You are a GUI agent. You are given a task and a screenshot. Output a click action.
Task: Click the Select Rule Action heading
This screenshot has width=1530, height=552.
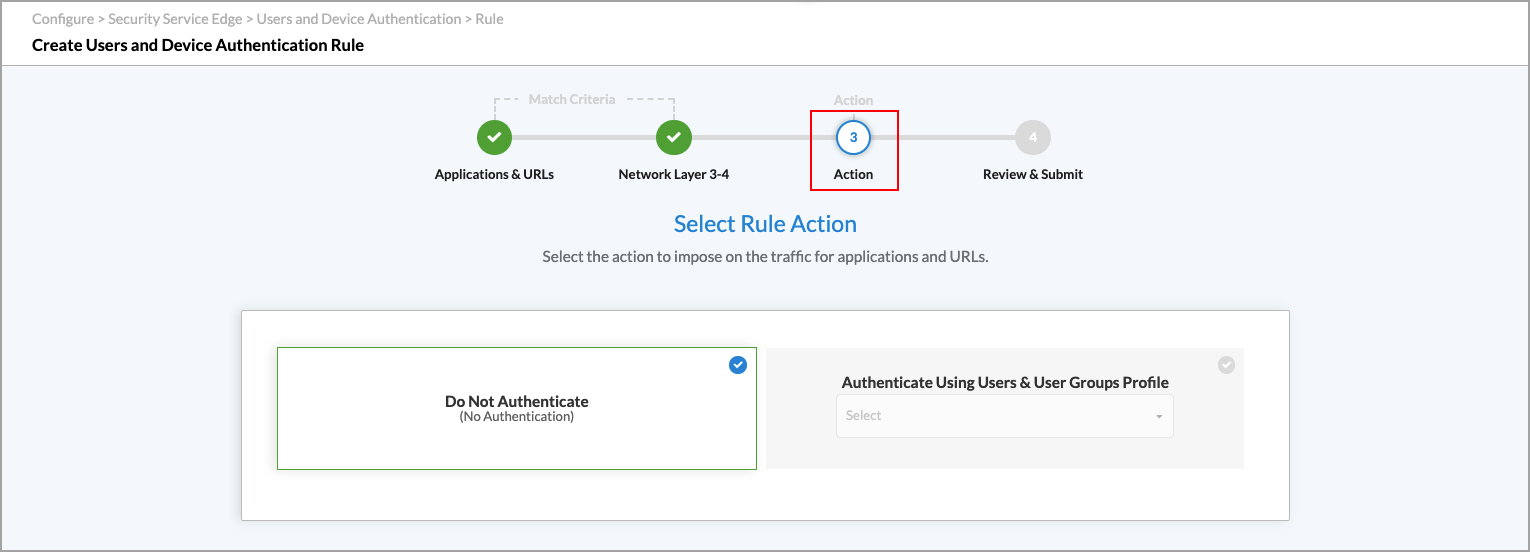765,223
